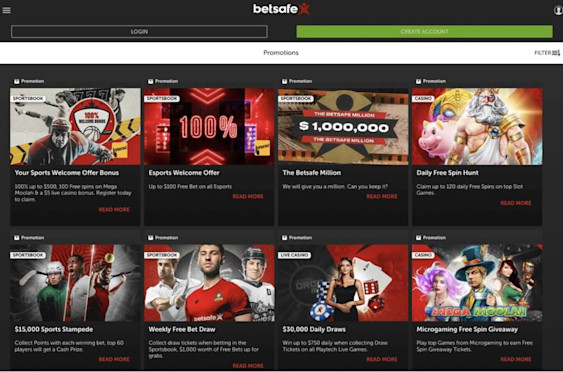Viewport: 563px width, 372px height.
Task: Click 'Up to $100 Free Bet on all Esports' text
Action: tap(190, 187)
